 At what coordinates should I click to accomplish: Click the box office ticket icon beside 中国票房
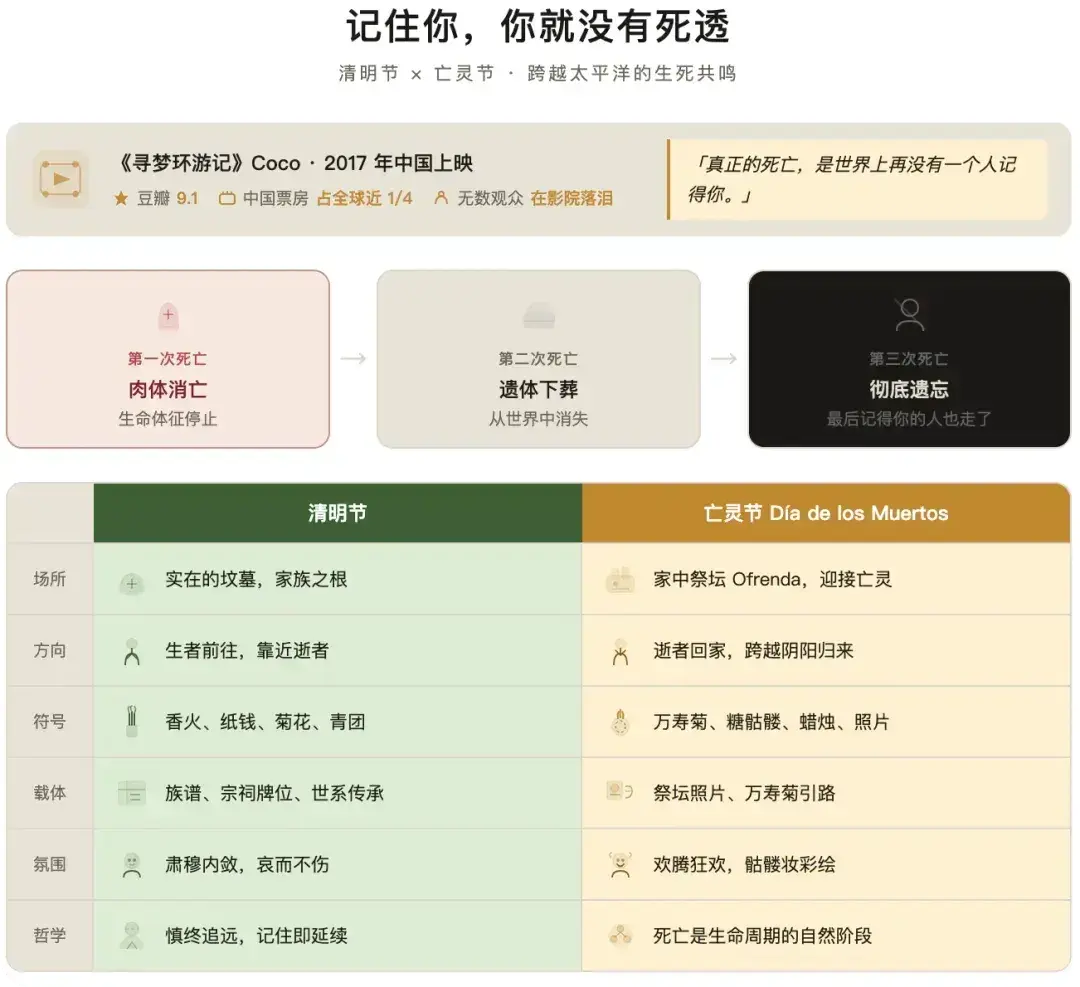coord(225,198)
